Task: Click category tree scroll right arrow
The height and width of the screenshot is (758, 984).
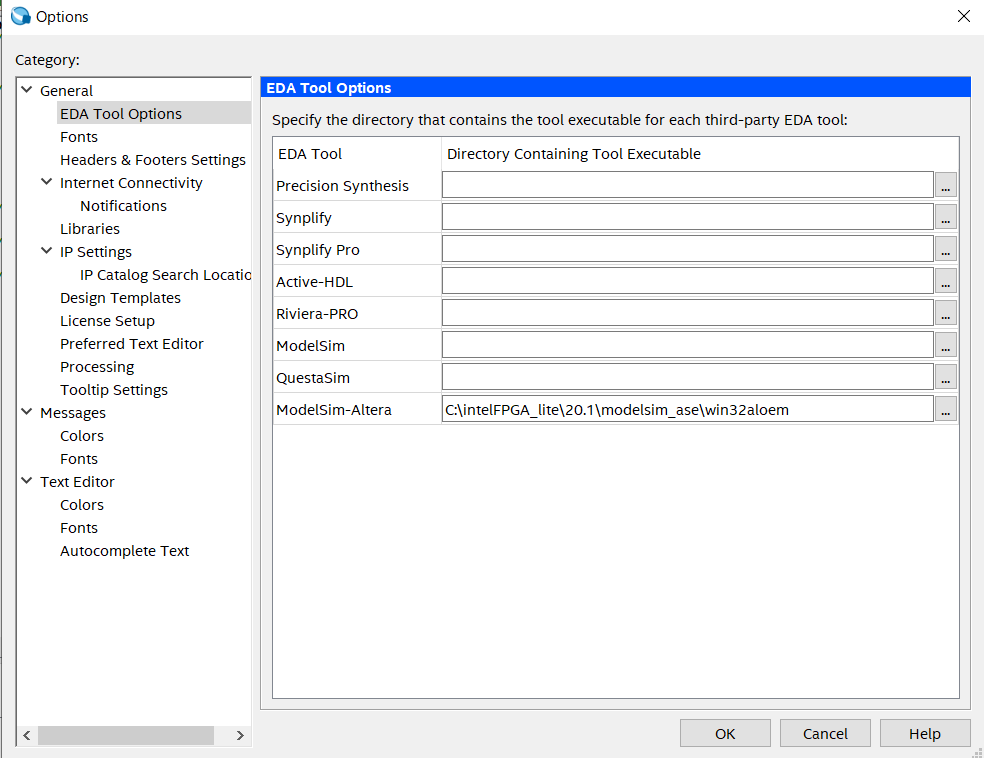Action: [x=240, y=735]
